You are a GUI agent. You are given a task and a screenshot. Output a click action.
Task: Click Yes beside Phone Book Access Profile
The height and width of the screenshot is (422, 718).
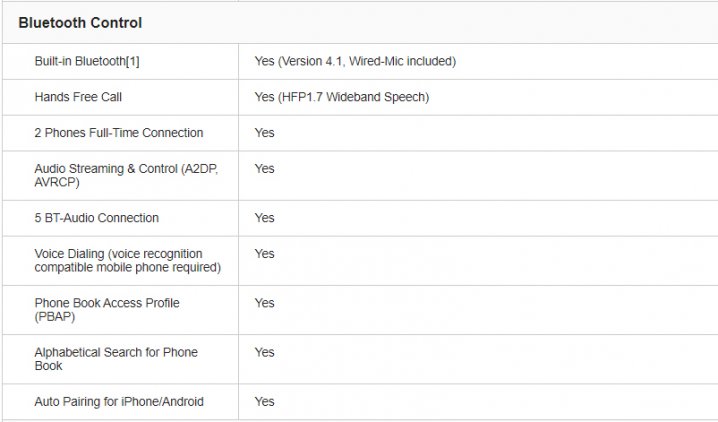[x=265, y=303]
